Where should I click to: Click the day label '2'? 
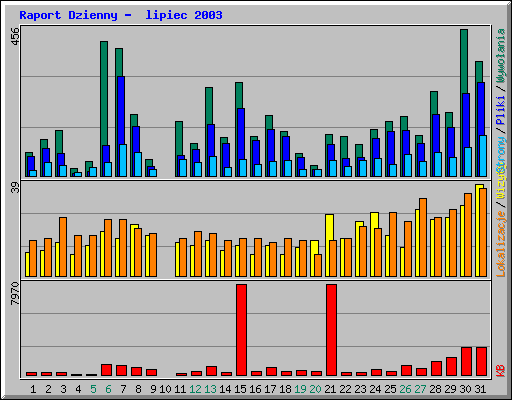(48, 389)
